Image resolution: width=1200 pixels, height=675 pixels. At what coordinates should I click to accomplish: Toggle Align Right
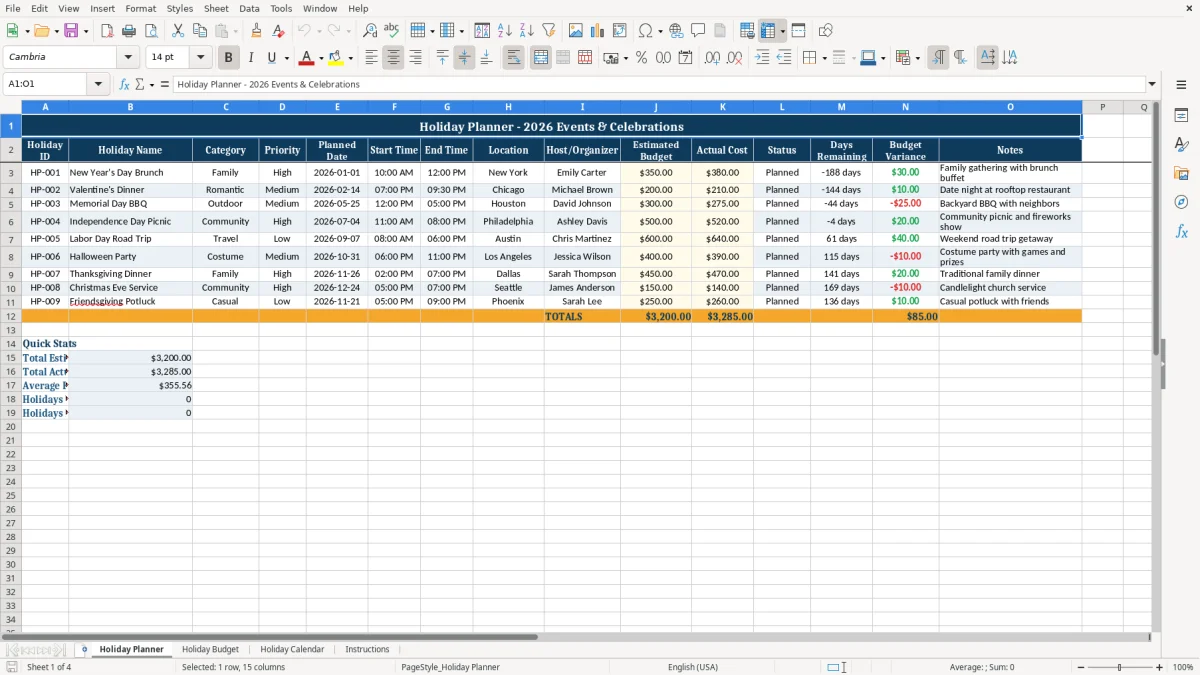coord(415,58)
